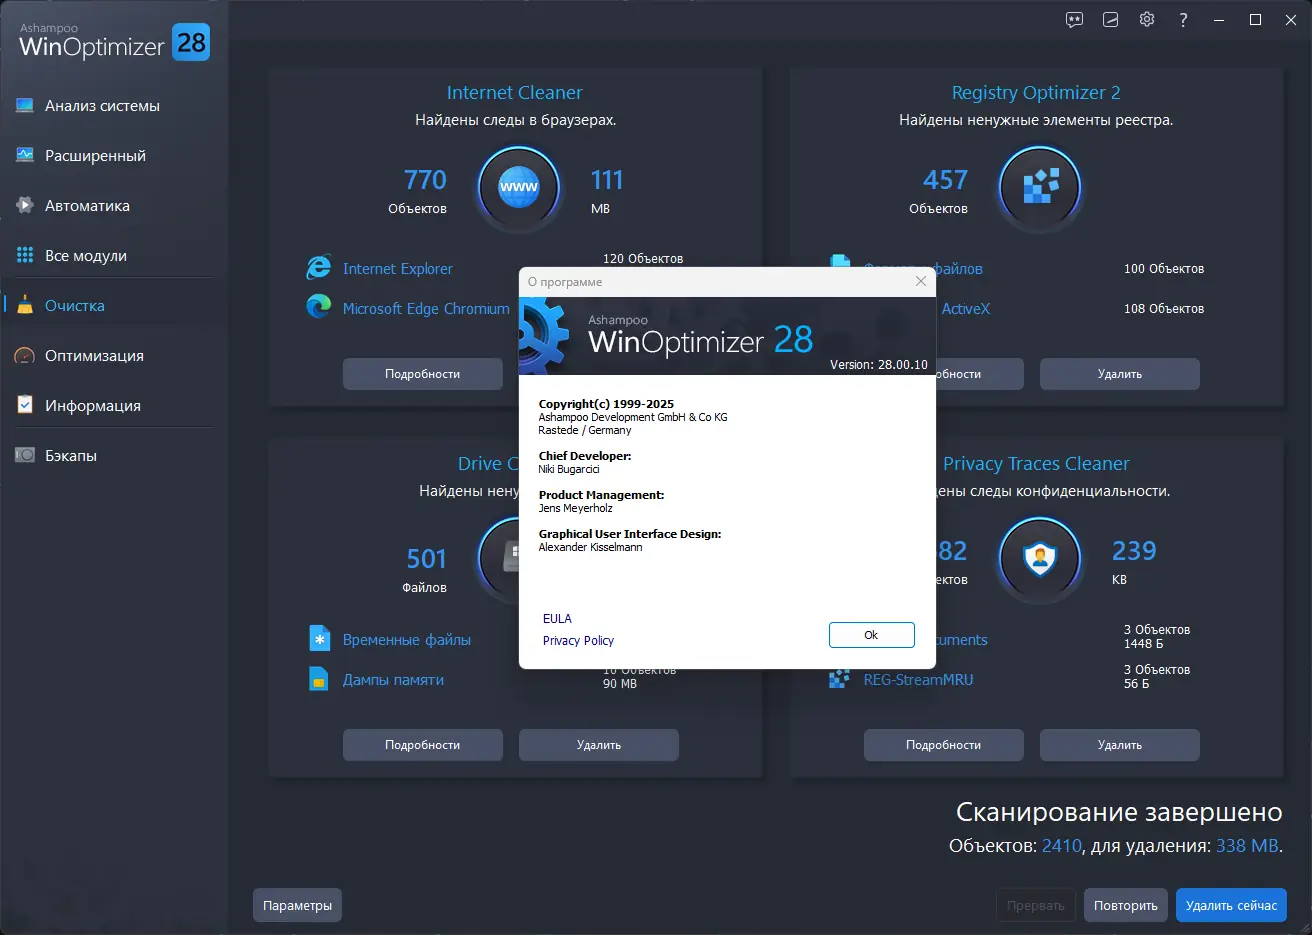Click the total count 2410
Screen dimensions: 1312x935
point(1062,846)
